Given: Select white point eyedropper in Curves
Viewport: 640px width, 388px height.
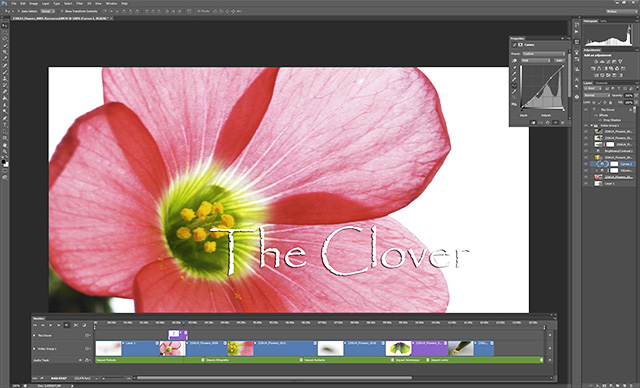Looking at the screenshot, I should pyautogui.click(x=514, y=80).
